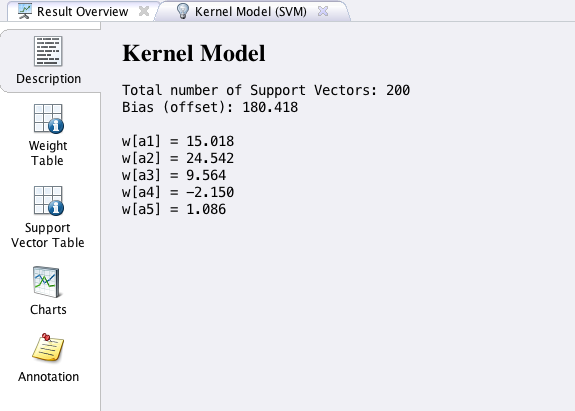The height and width of the screenshot is (411, 575).
Task: Switch to the Result Overview tab
Action: click(84, 11)
